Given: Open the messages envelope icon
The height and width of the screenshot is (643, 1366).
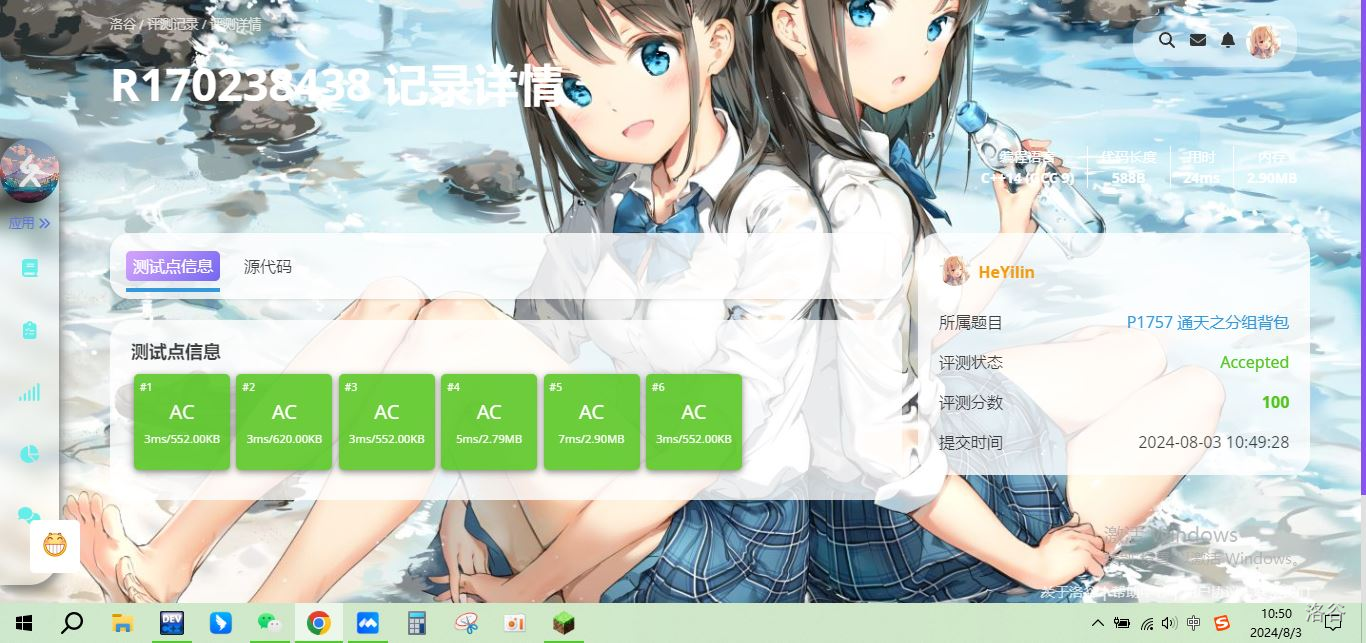Looking at the screenshot, I should pos(1198,40).
